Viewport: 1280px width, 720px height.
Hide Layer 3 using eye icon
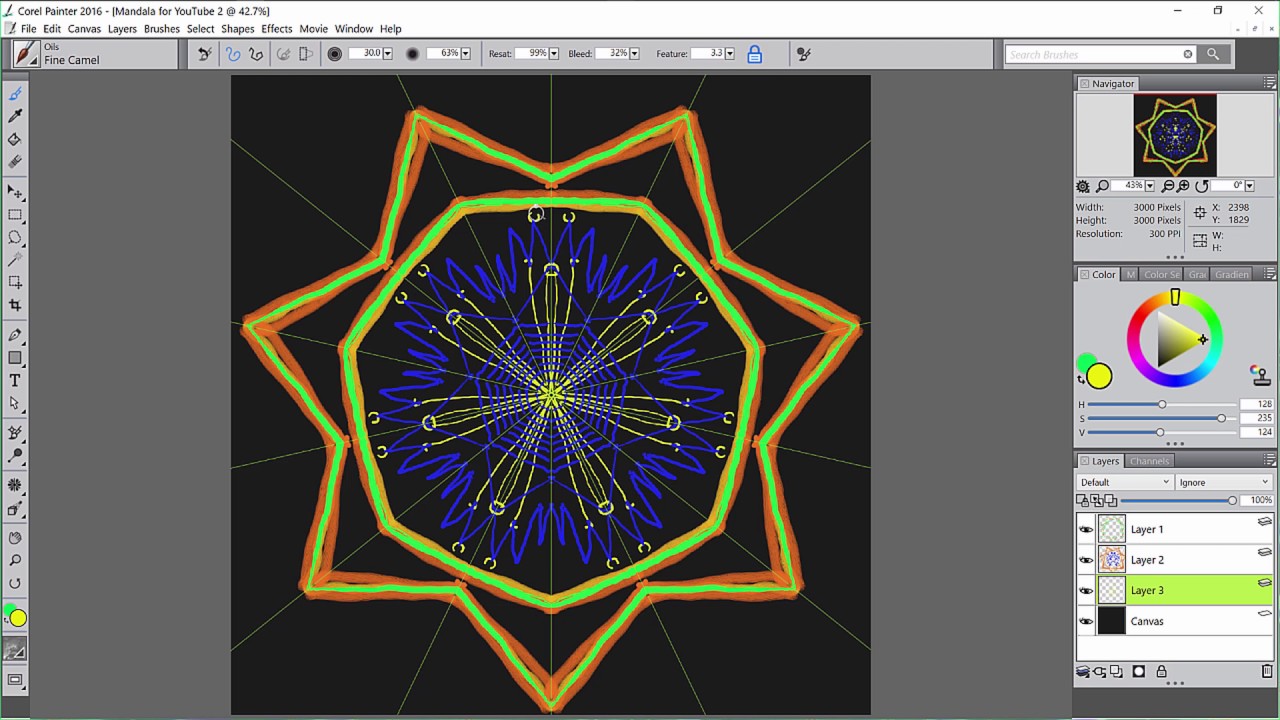pyautogui.click(x=1086, y=590)
